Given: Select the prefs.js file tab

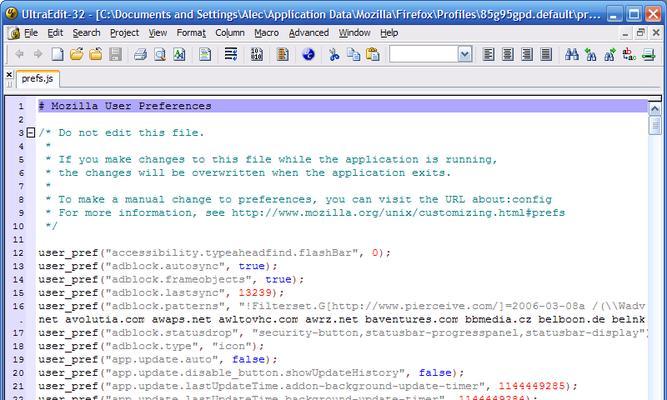Looking at the screenshot, I should [37, 79].
